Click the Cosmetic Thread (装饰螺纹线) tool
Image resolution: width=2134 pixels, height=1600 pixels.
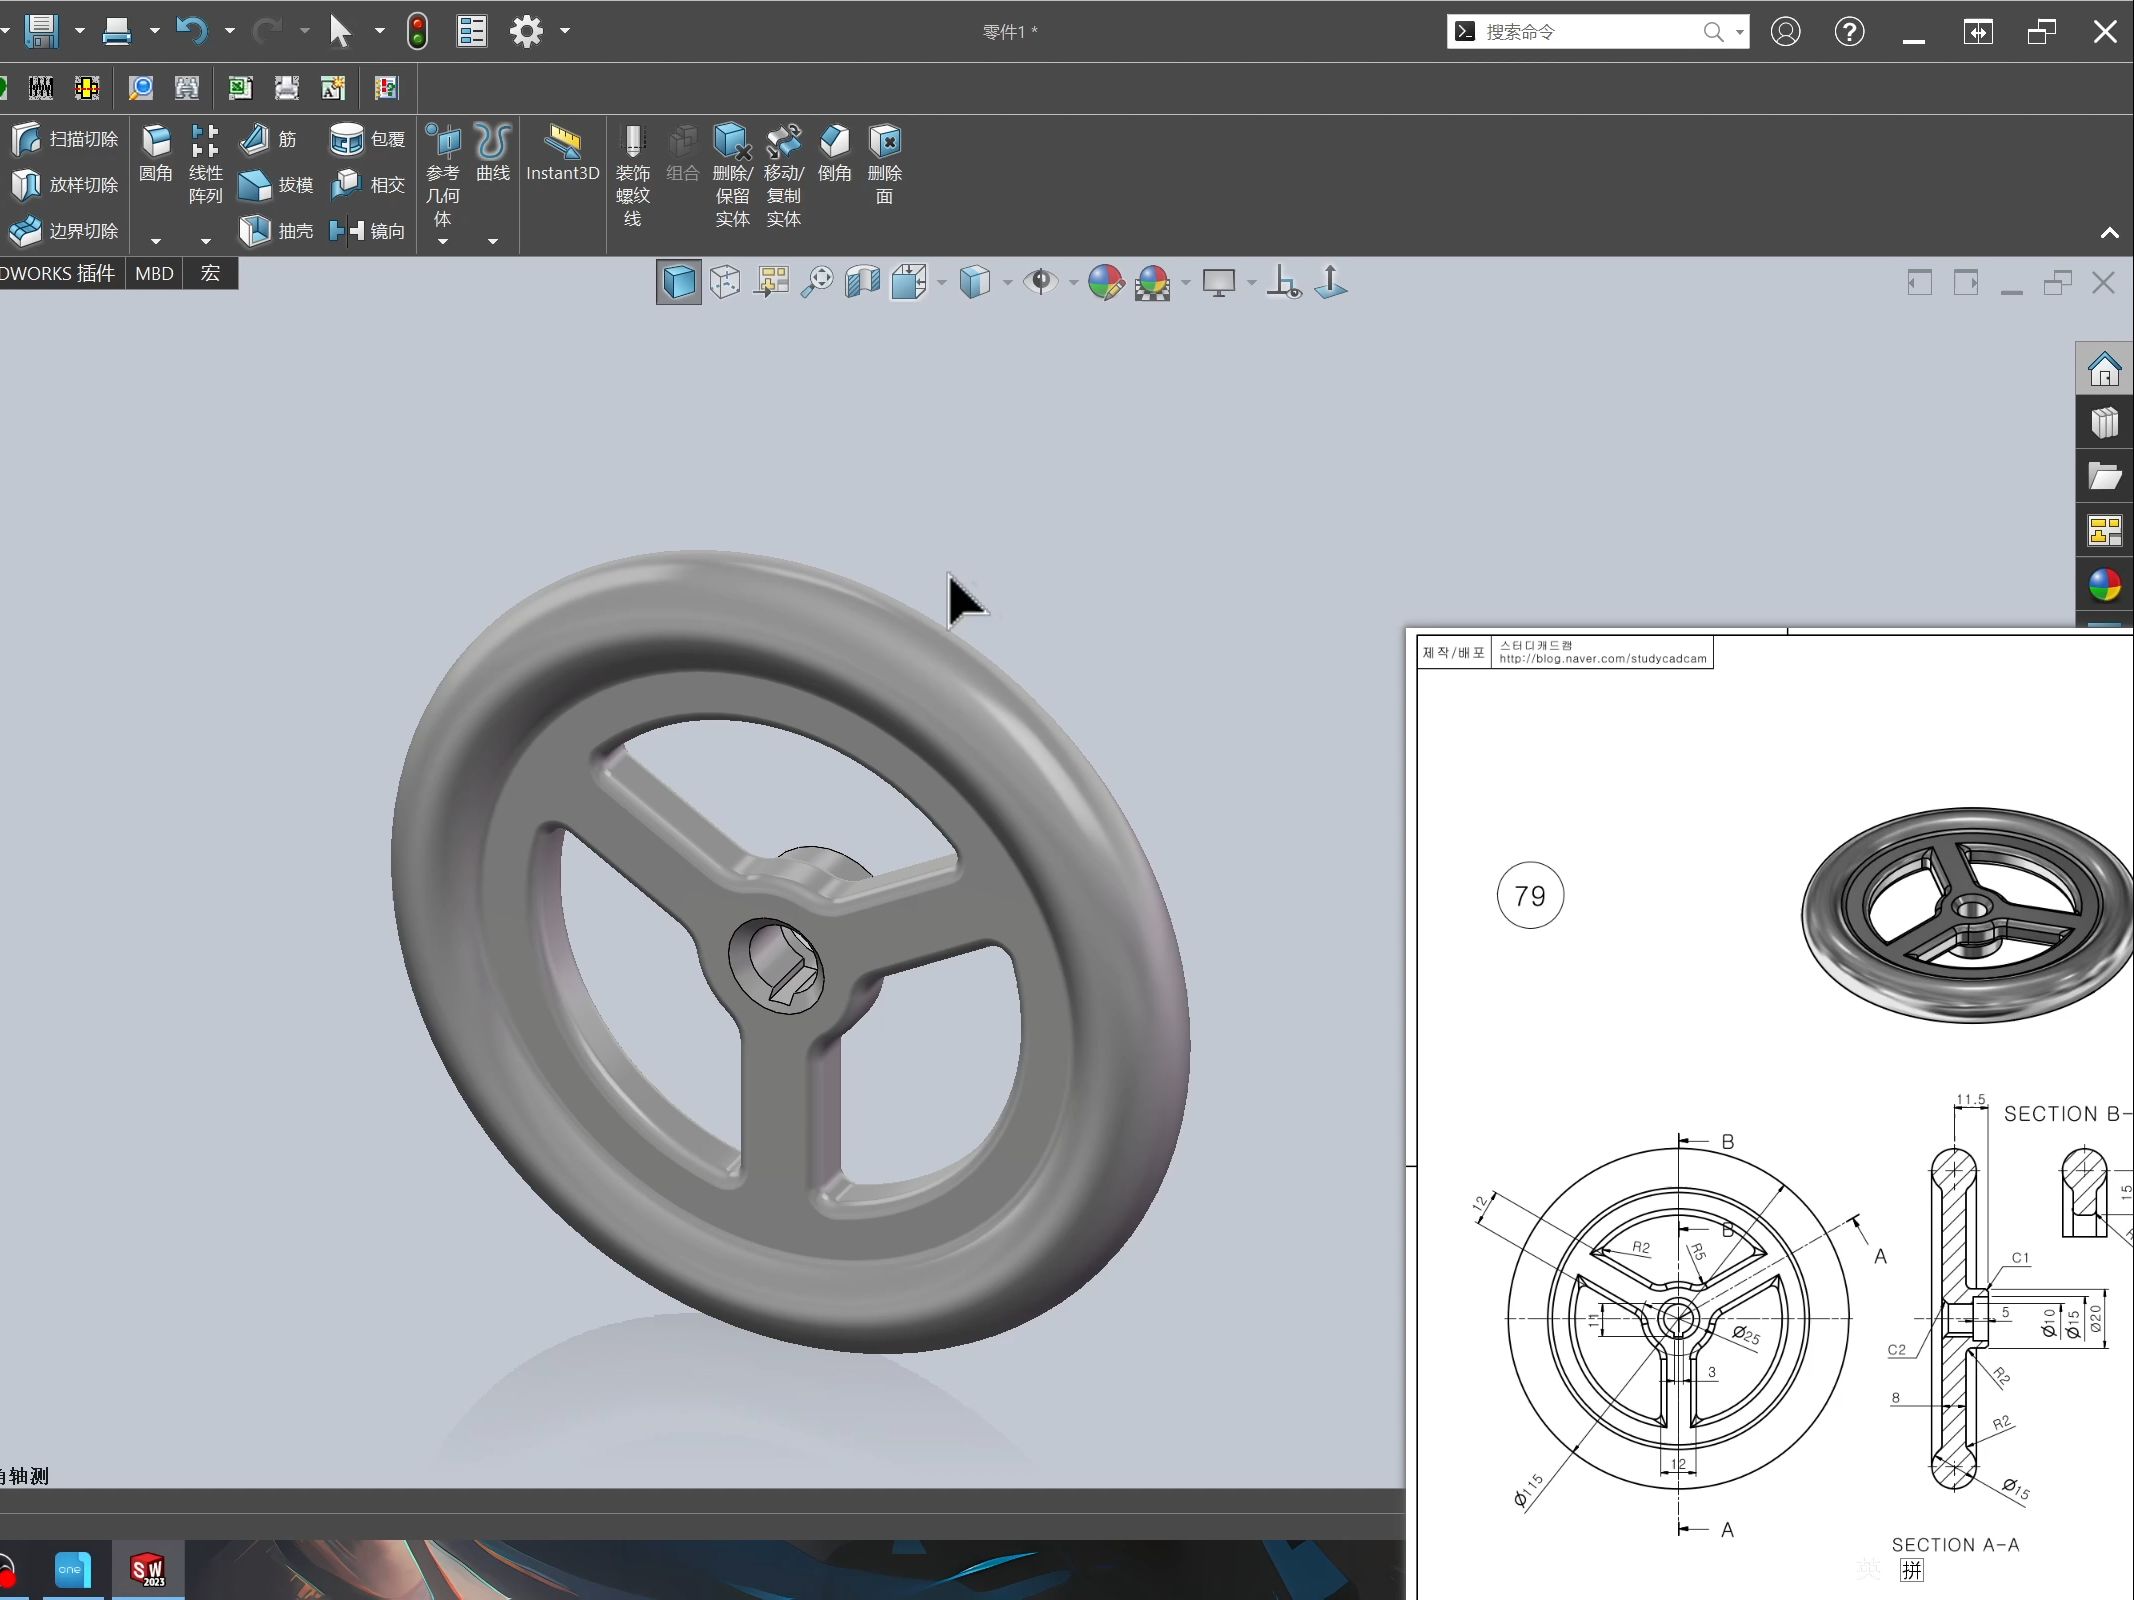coord(633,175)
